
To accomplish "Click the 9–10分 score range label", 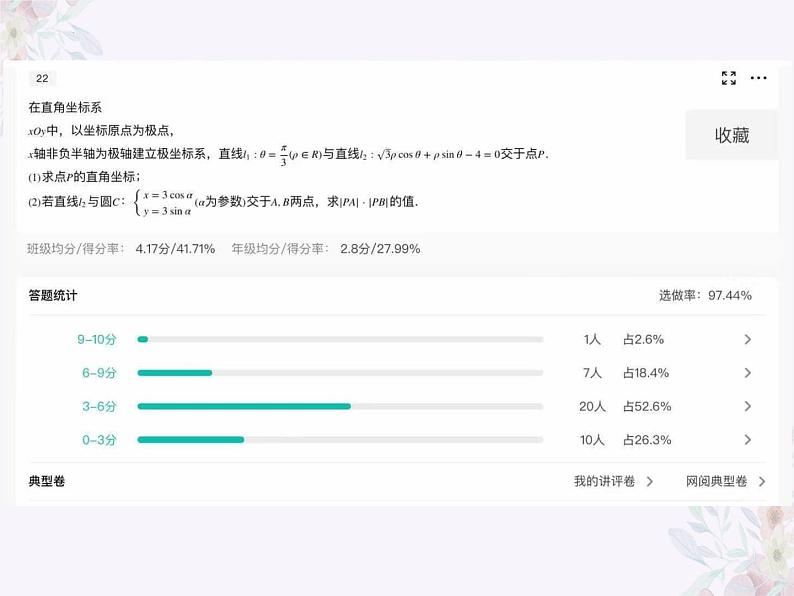I will (97, 340).
